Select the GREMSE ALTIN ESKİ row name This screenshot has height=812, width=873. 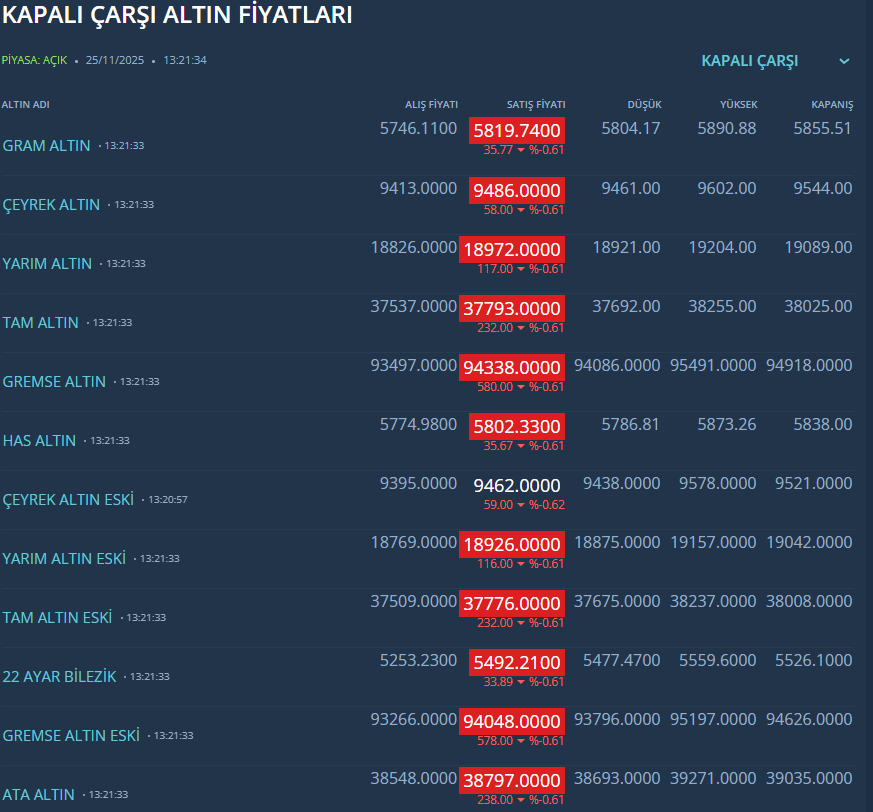pyautogui.click(x=71, y=736)
